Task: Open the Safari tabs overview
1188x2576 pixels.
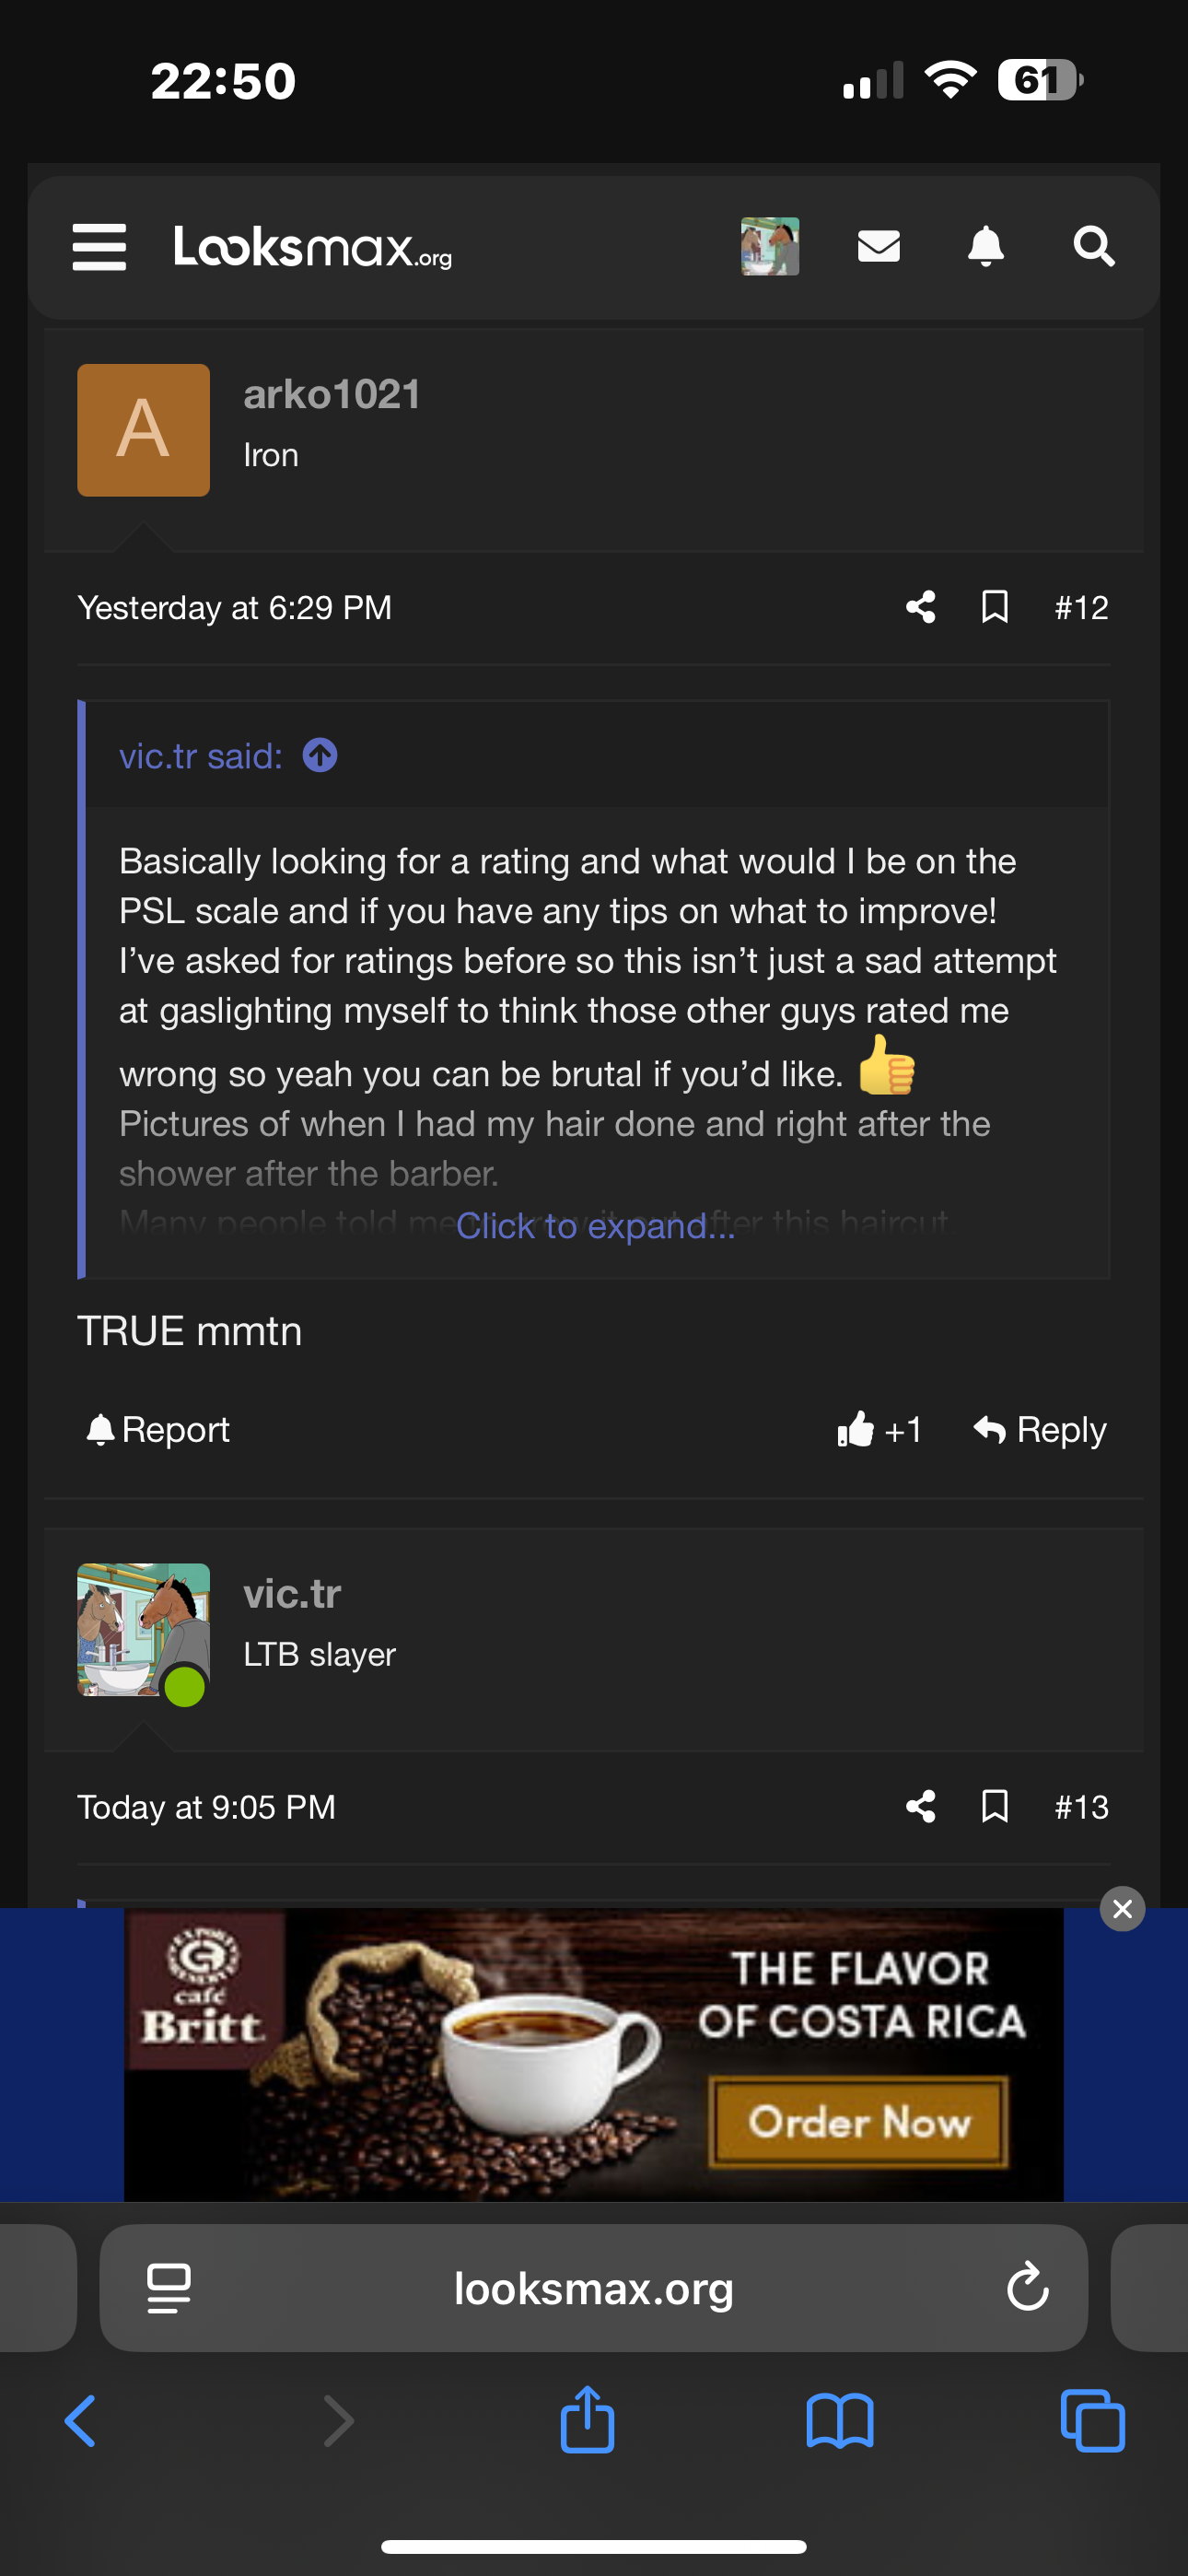Action: [x=1092, y=2421]
